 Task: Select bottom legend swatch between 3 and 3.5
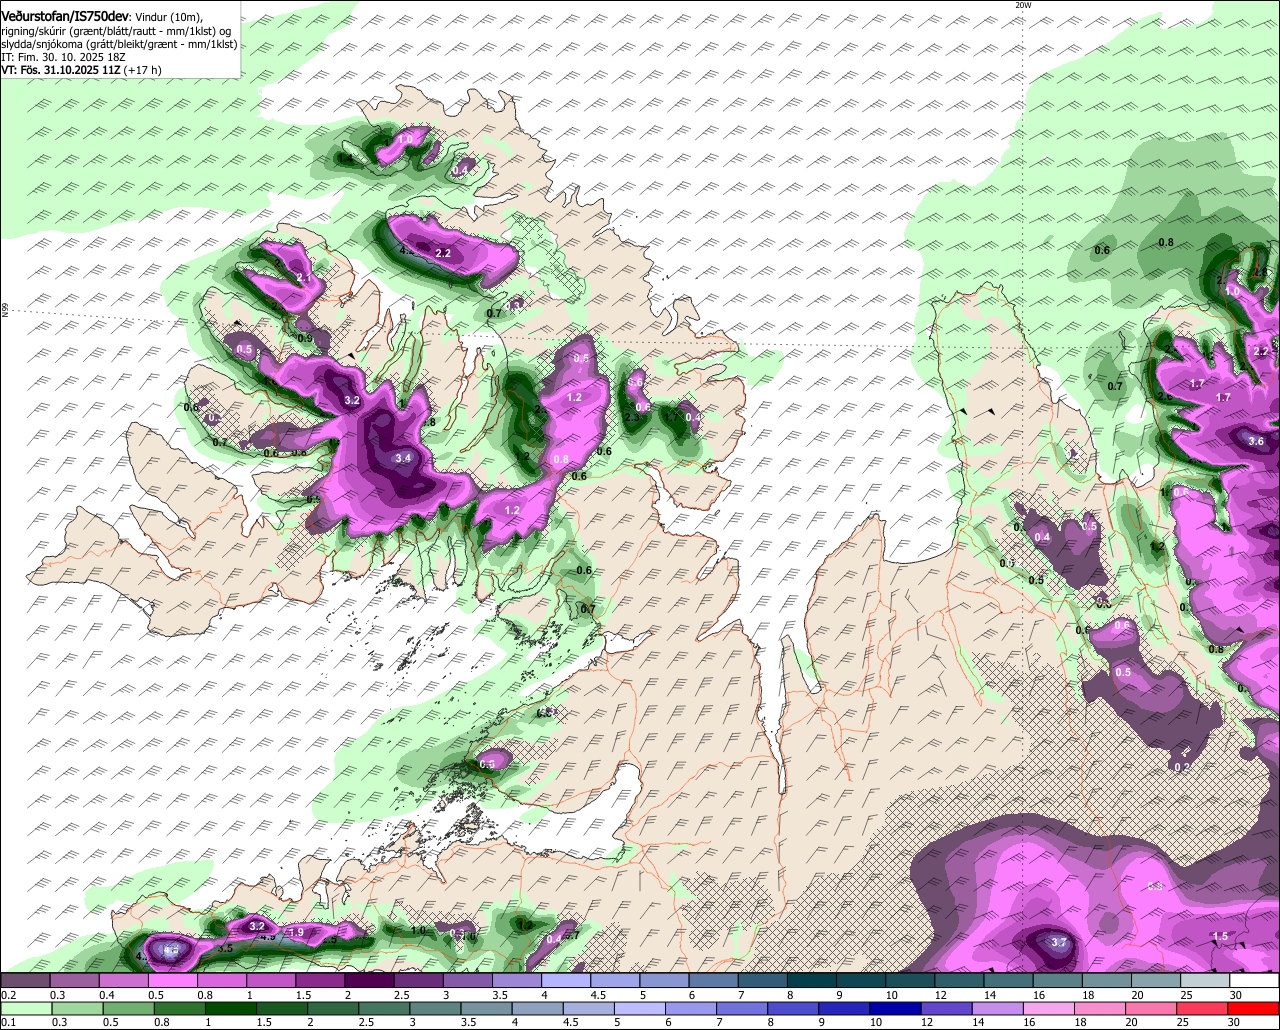tap(437, 1009)
